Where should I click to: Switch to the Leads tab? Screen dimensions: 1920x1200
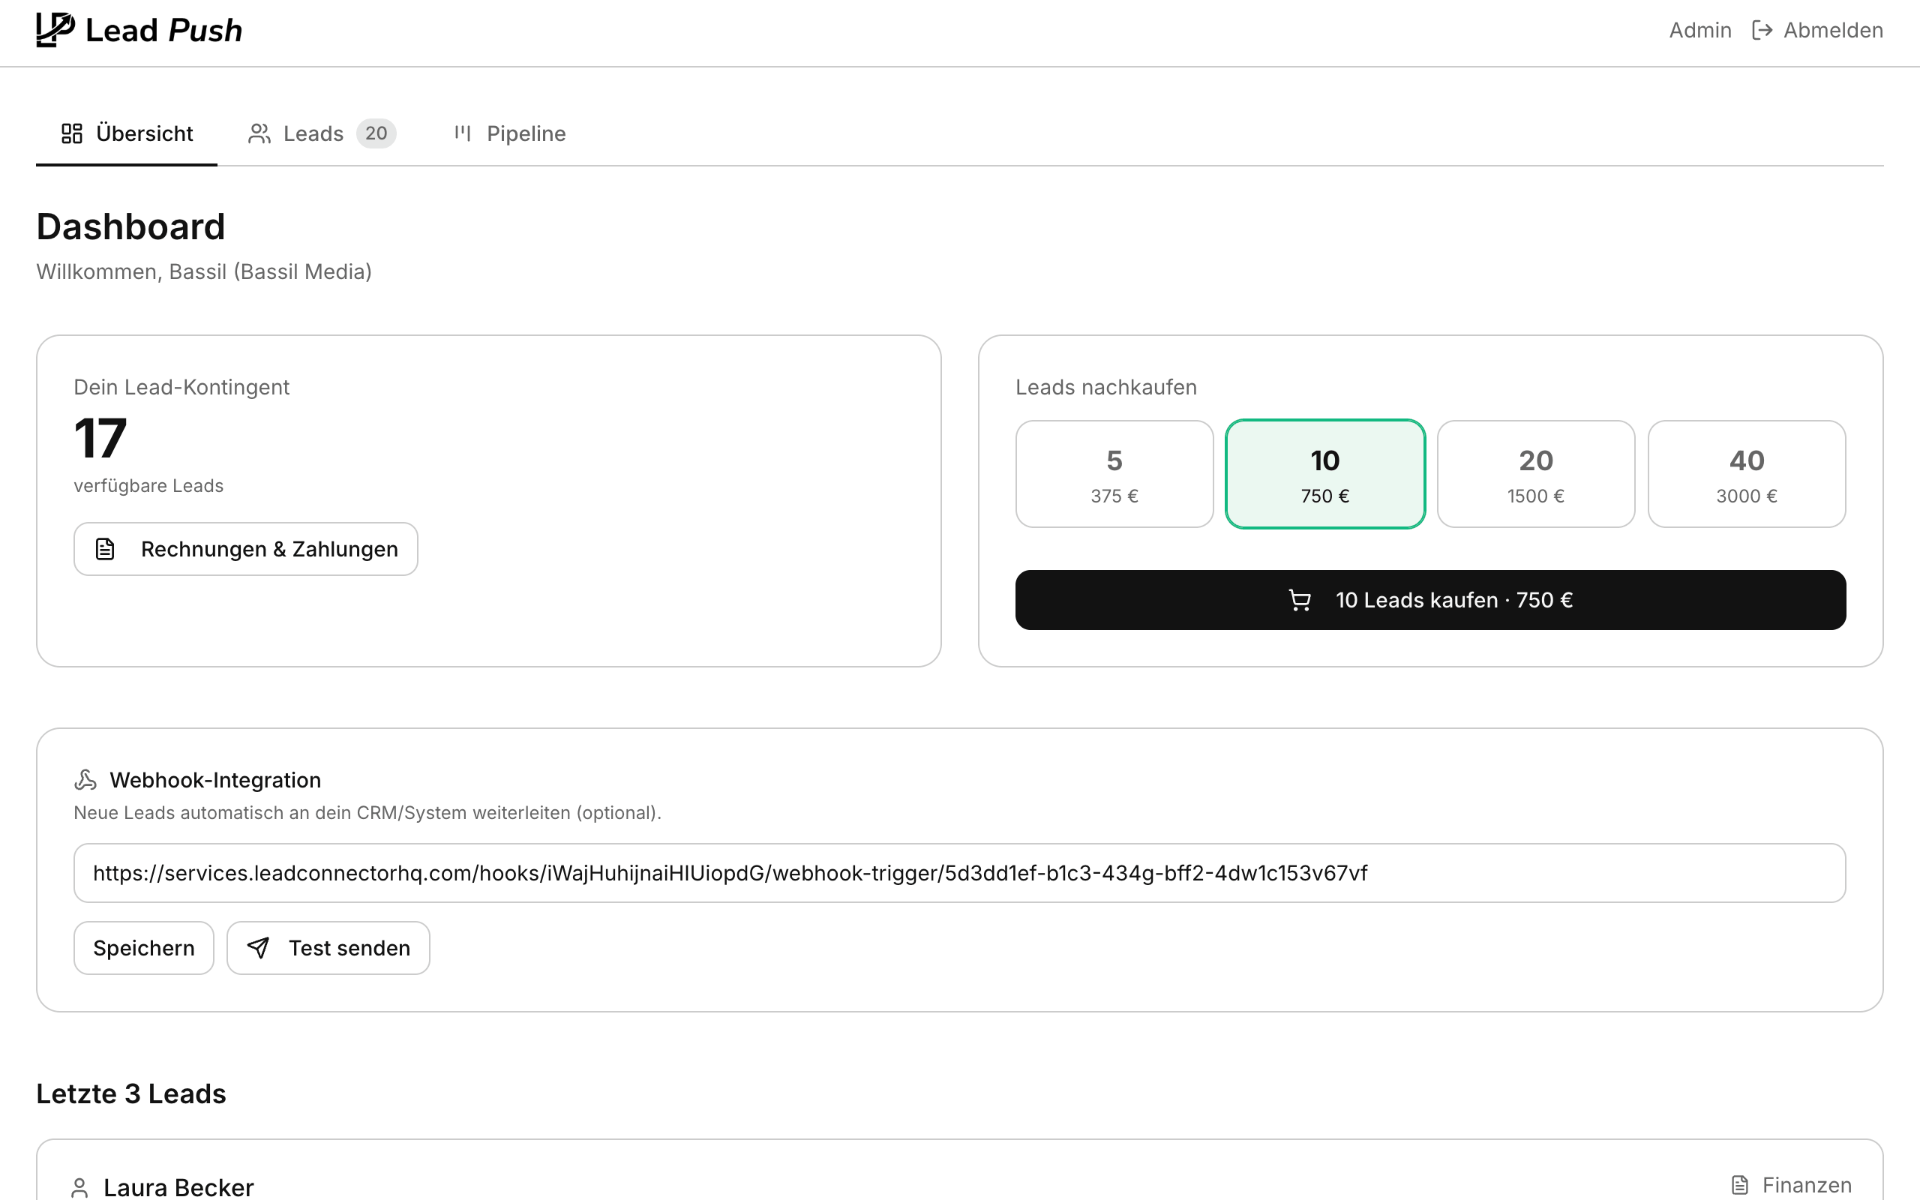(x=321, y=133)
